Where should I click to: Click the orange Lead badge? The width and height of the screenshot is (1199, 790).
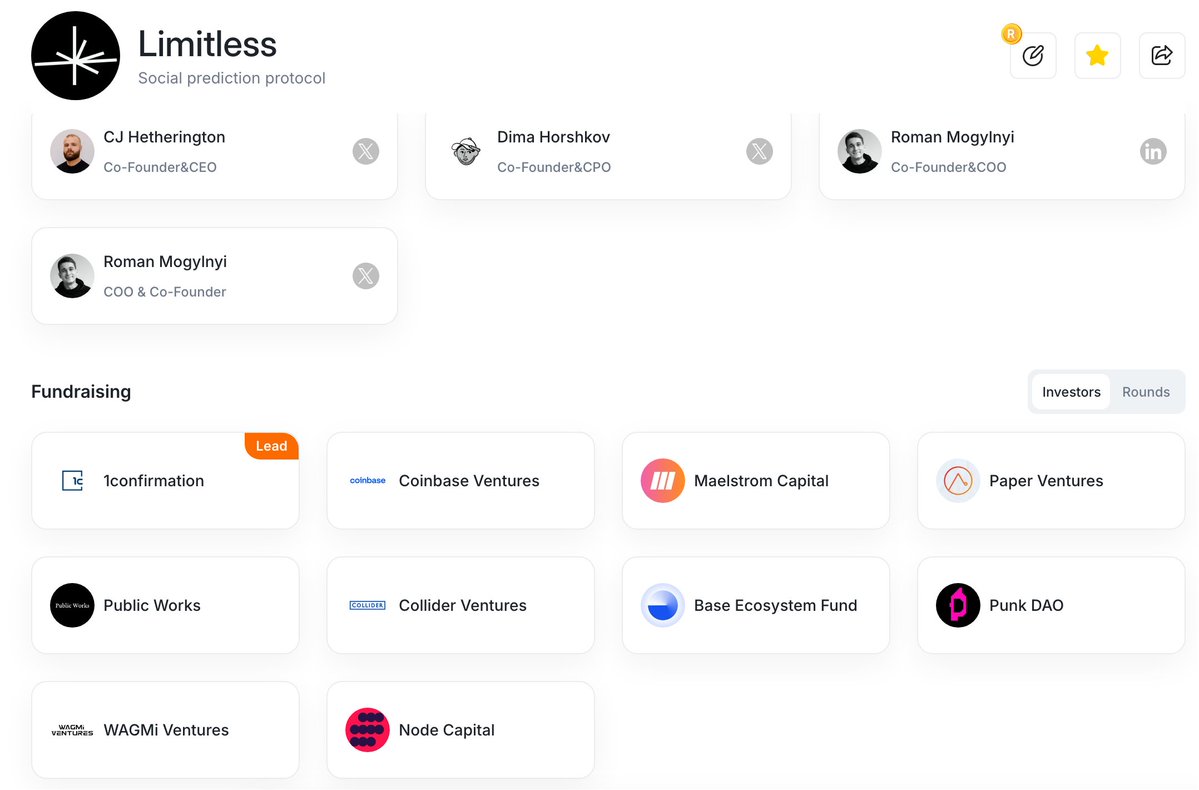point(271,446)
